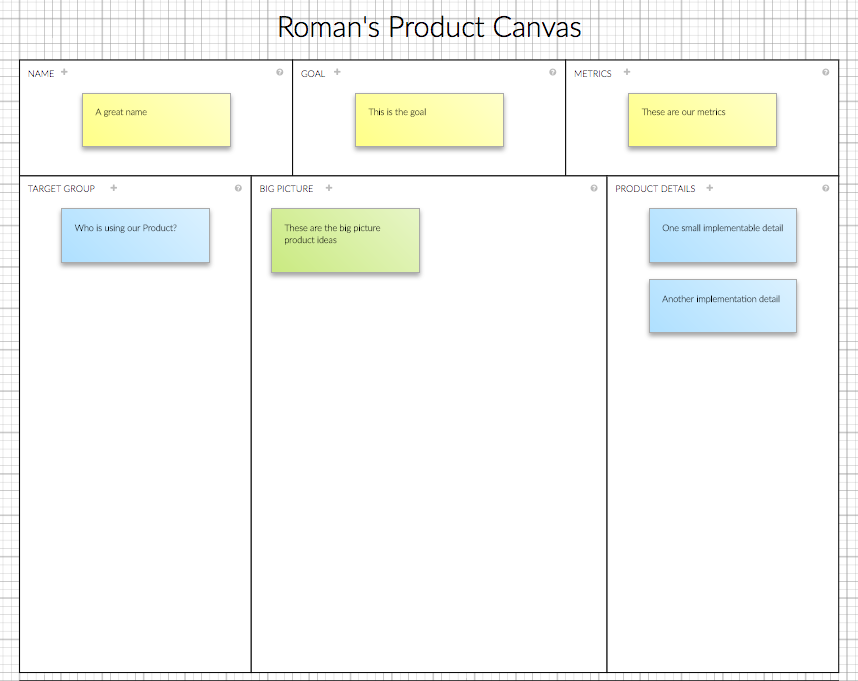This screenshot has height=681, width=858.
Task: Select the 'This is the goal' note
Action: click(x=429, y=120)
